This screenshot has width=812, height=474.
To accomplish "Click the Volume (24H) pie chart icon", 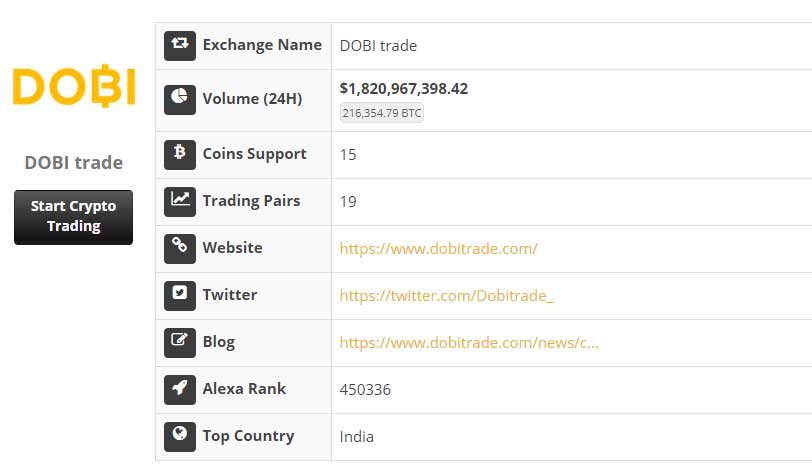I will tap(180, 99).
